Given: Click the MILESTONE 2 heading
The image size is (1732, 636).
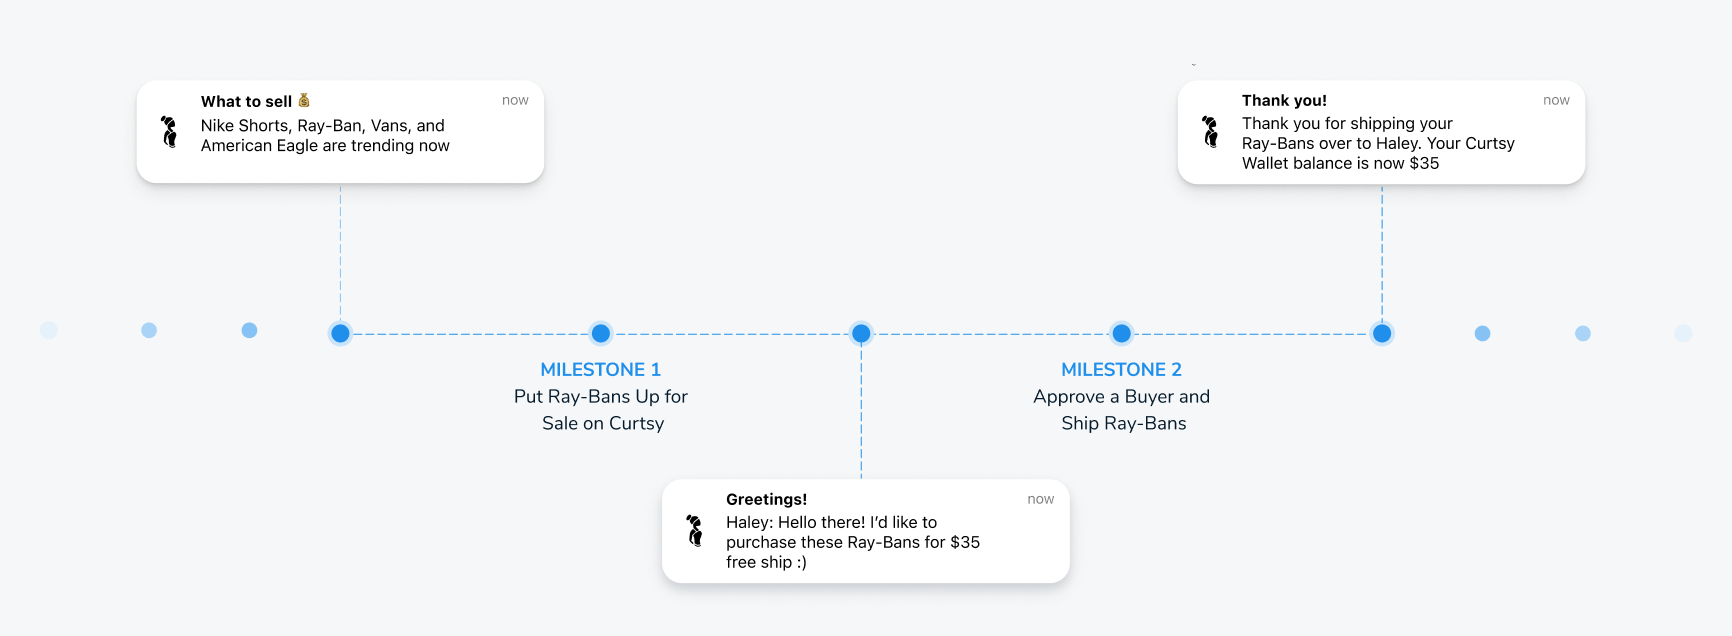Looking at the screenshot, I should [x=1122, y=370].
